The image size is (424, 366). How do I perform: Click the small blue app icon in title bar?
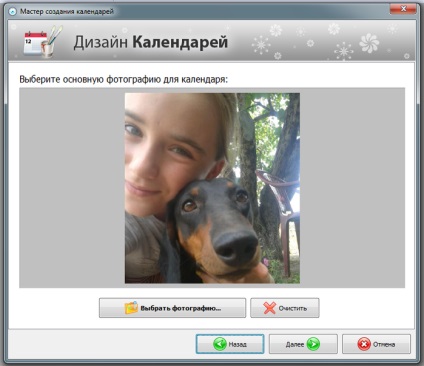tap(12, 12)
